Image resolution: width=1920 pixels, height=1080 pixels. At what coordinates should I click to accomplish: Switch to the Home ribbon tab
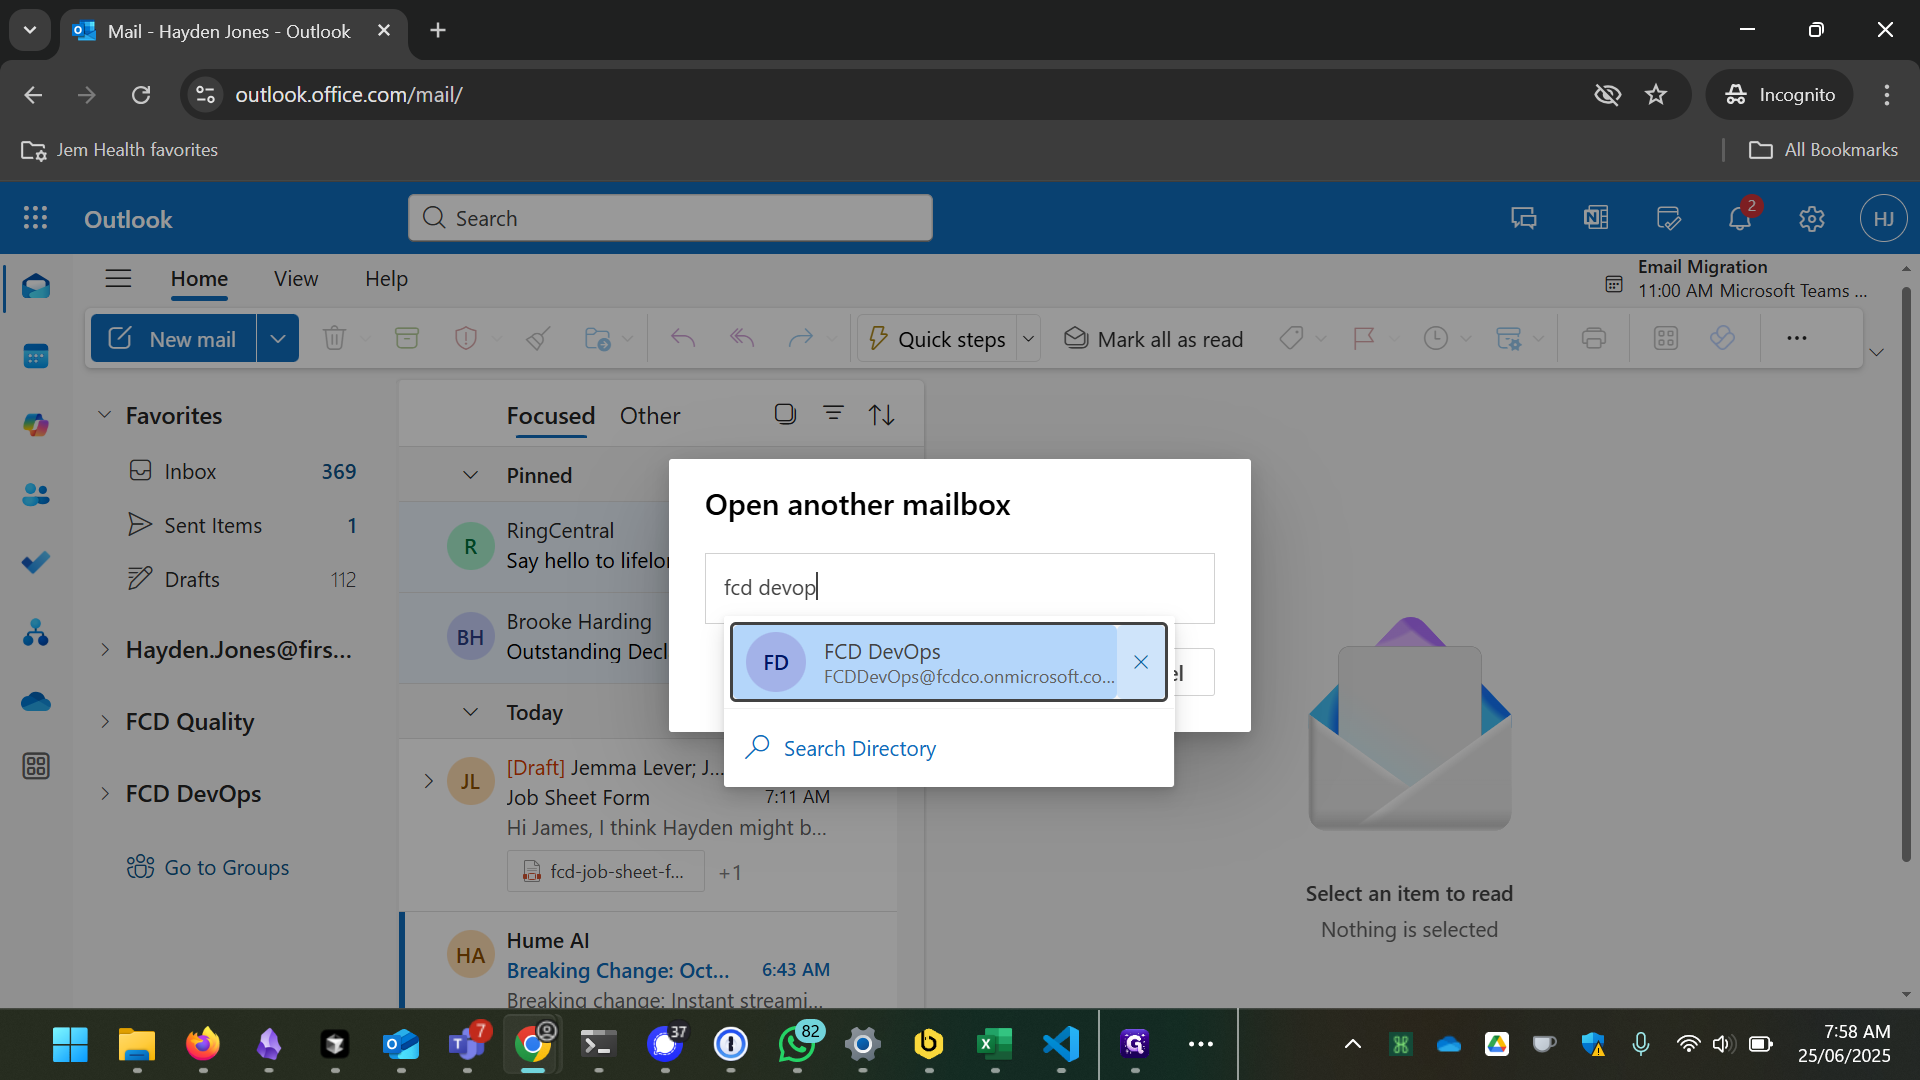point(199,279)
